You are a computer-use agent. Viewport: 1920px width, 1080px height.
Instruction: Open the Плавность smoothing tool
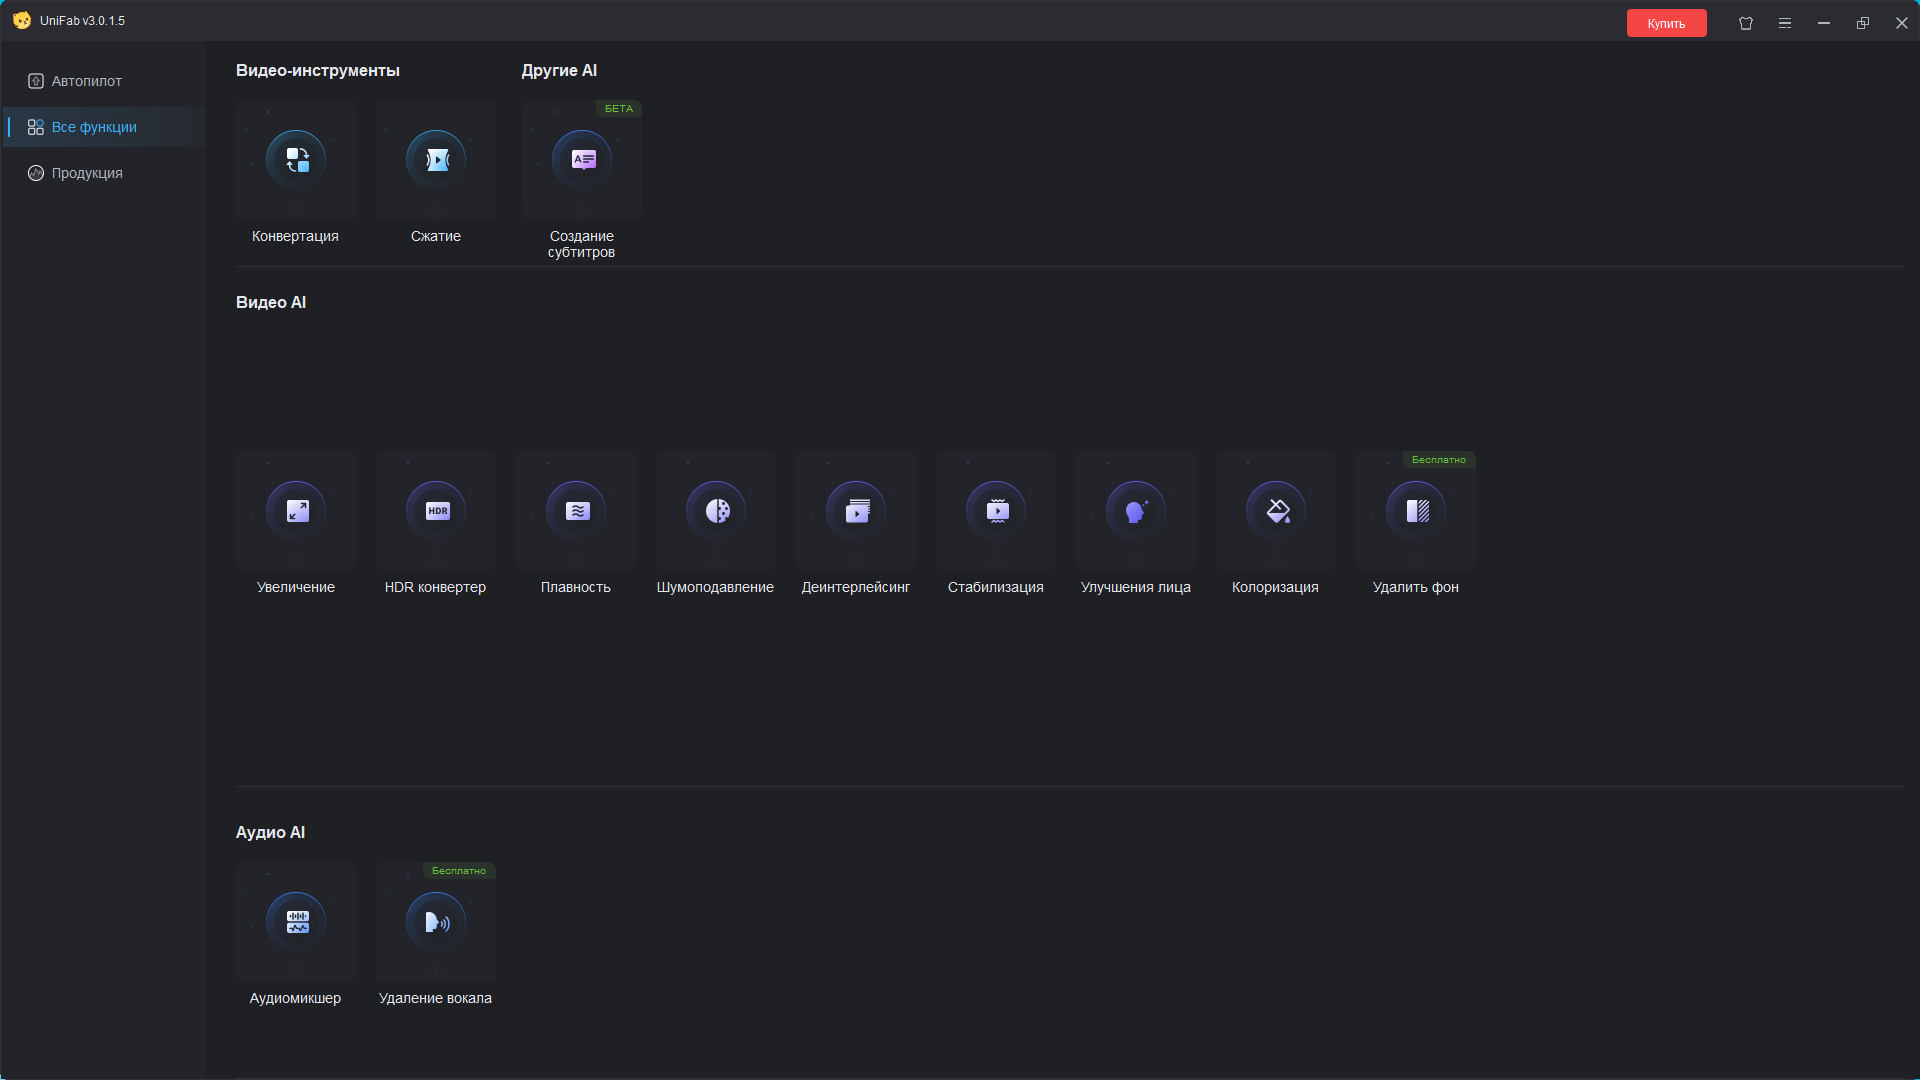pyautogui.click(x=576, y=511)
